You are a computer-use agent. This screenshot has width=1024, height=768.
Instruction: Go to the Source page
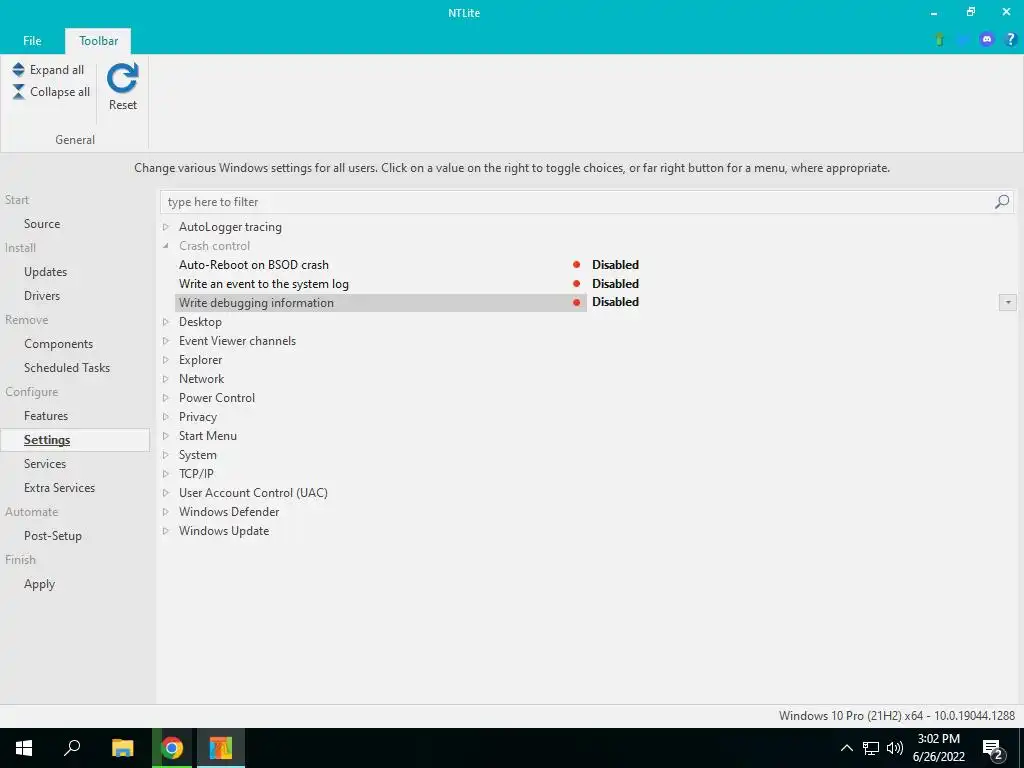(x=42, y=223)
